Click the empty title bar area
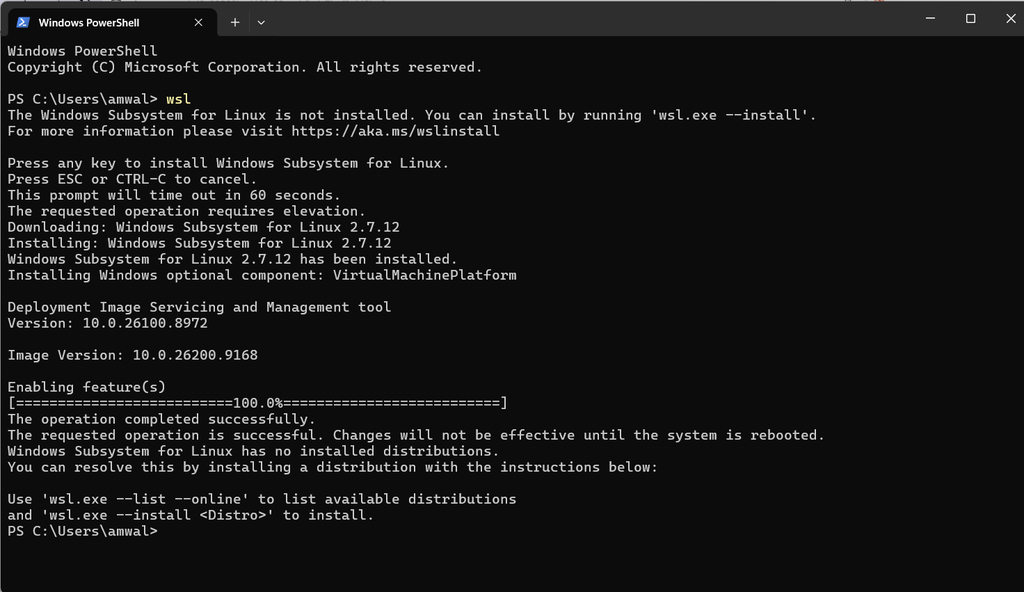 pos(588,18)
